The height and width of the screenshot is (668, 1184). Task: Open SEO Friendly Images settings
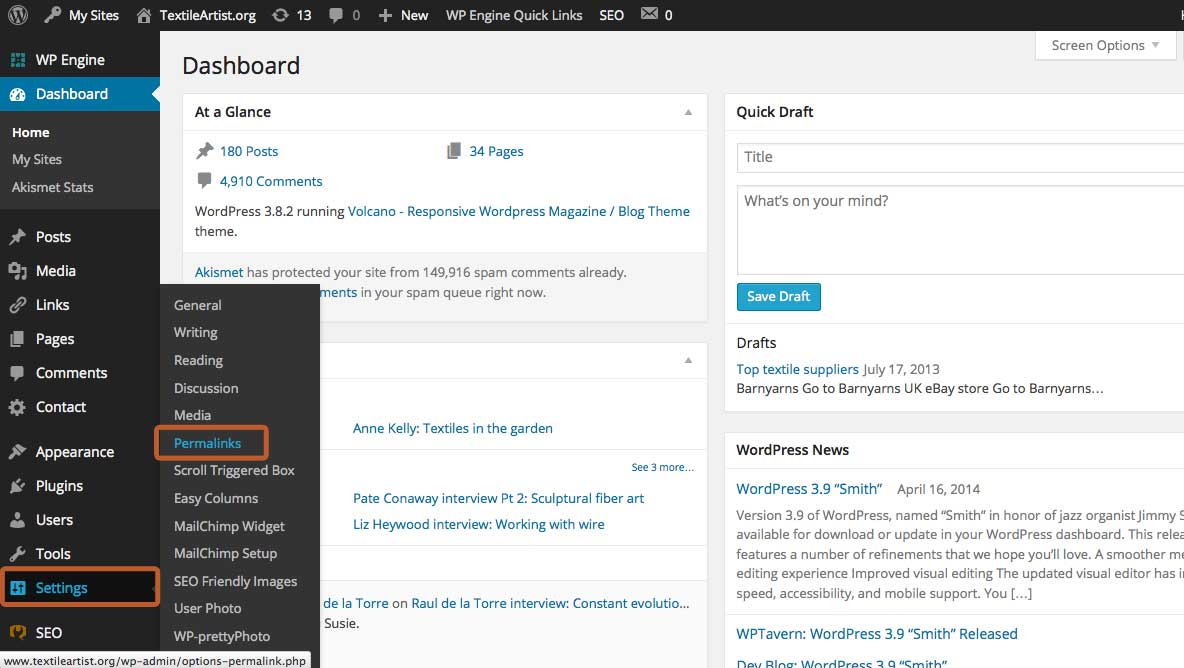[x=236, y=581]
